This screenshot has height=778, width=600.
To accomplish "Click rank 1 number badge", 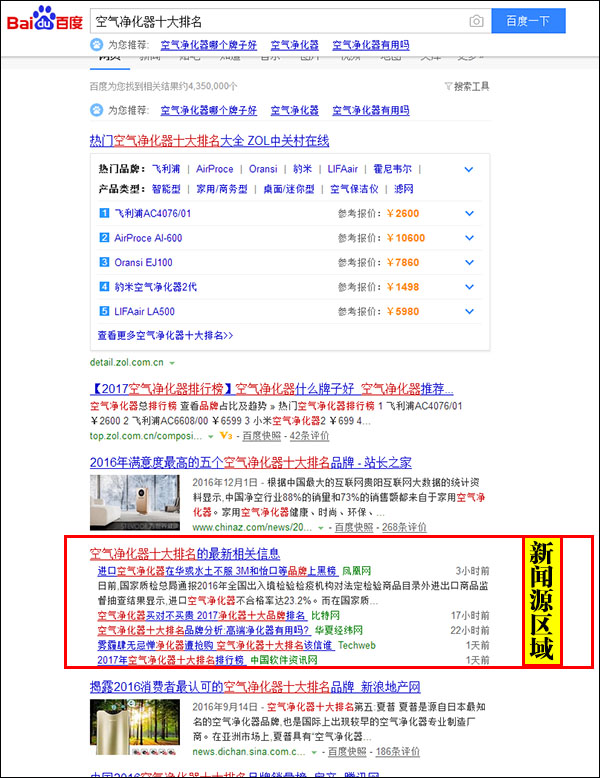I will pos(104,213).
